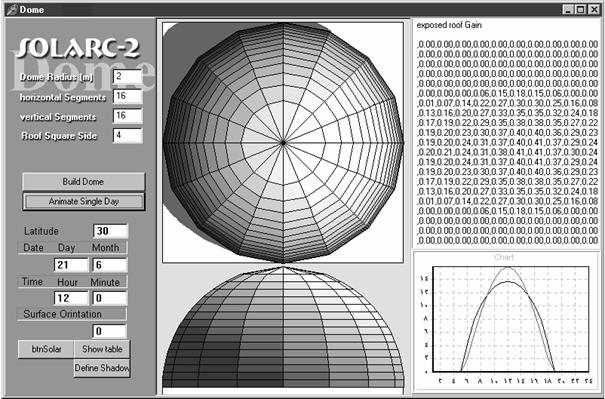Screen dimensions: 605x399
Task: Click the Build Dome button
Action: [83, 181]
